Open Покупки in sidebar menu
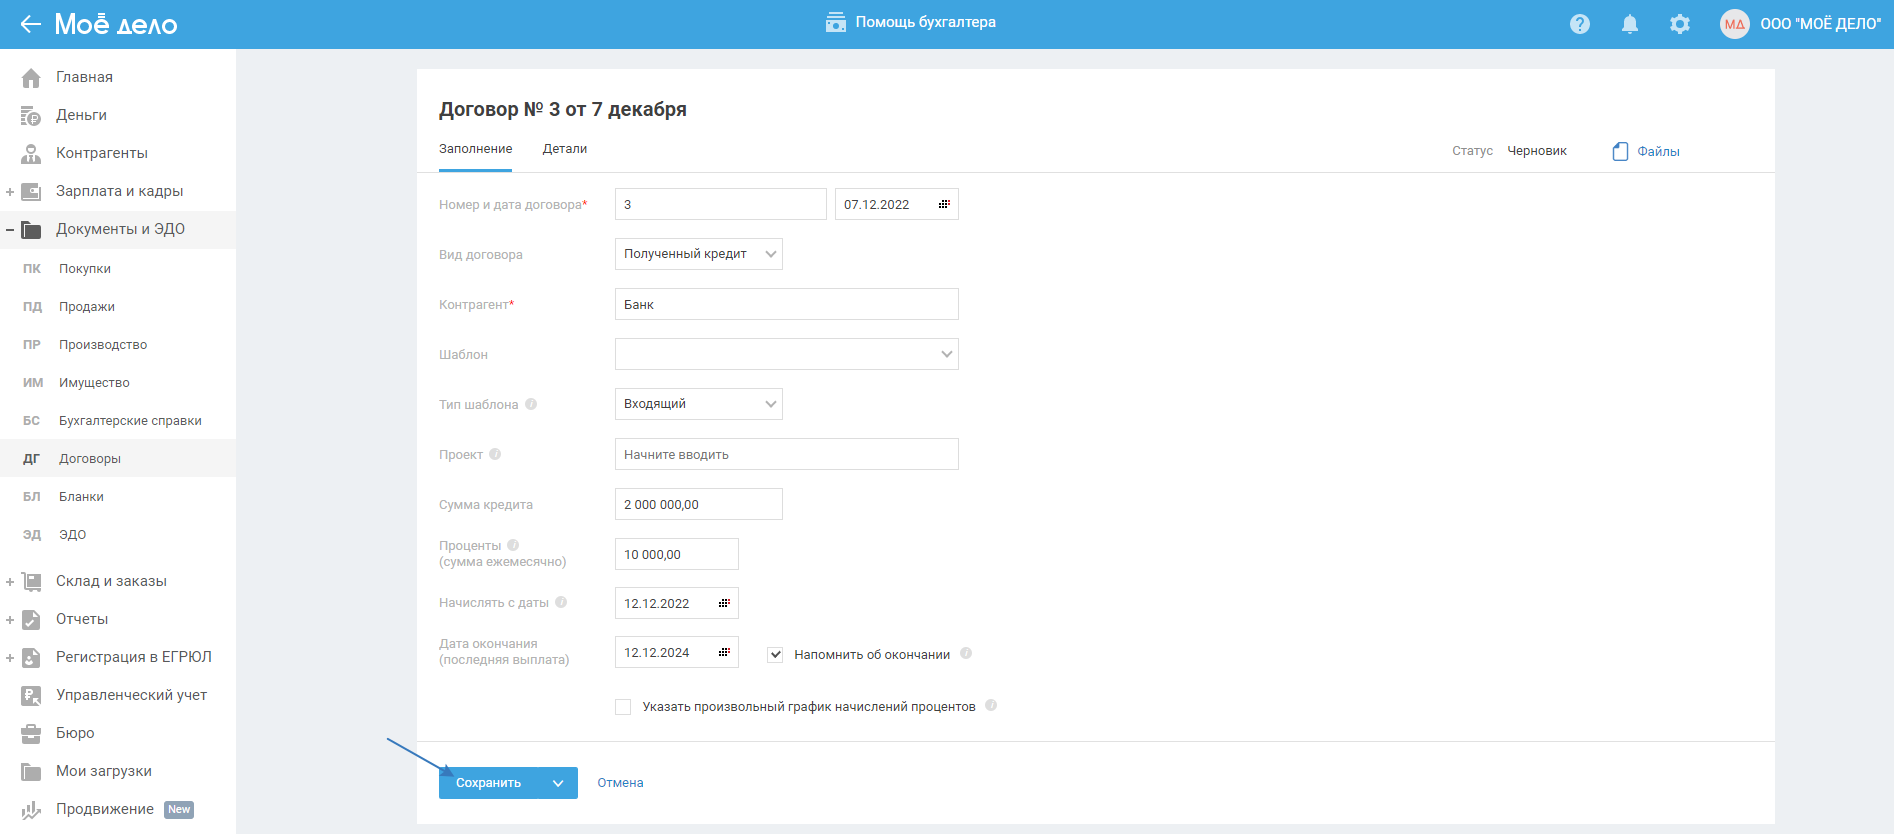1894x834 pixels. pyautogui.click(x=85, y=269)
